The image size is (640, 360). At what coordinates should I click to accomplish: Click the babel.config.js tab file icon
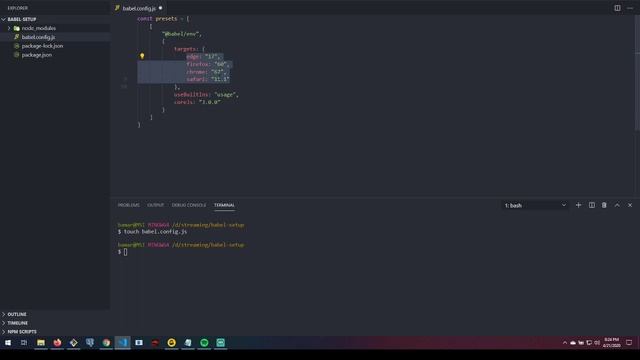click(117, 8)
